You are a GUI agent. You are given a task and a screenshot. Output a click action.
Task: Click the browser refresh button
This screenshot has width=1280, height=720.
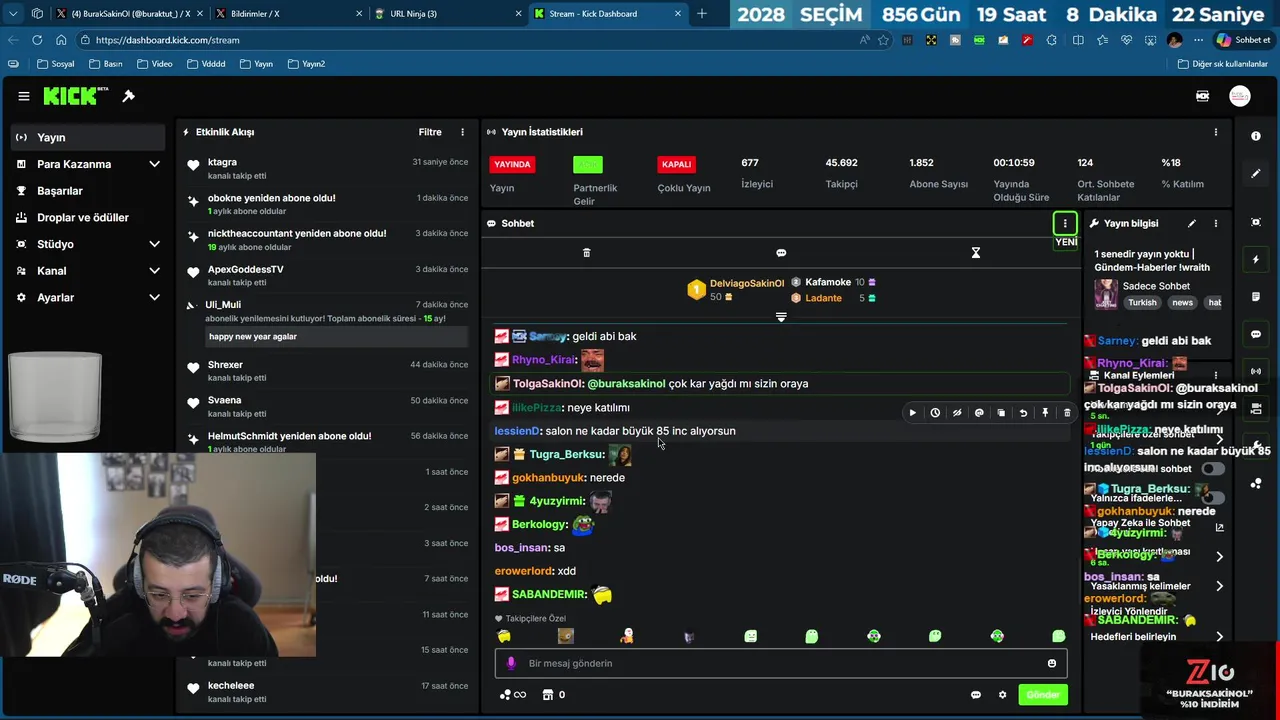[x=37, y=40]
